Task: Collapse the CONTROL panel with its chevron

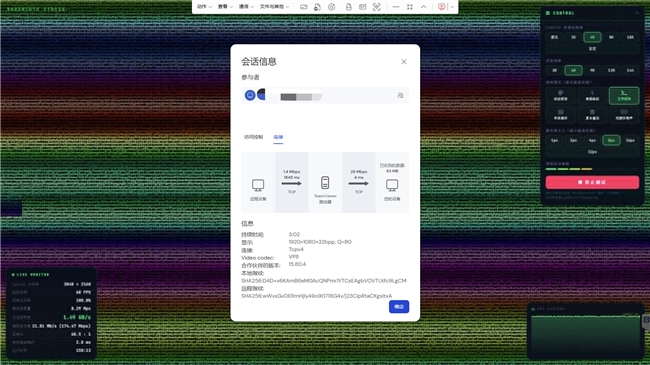Action: pos(637,13)
